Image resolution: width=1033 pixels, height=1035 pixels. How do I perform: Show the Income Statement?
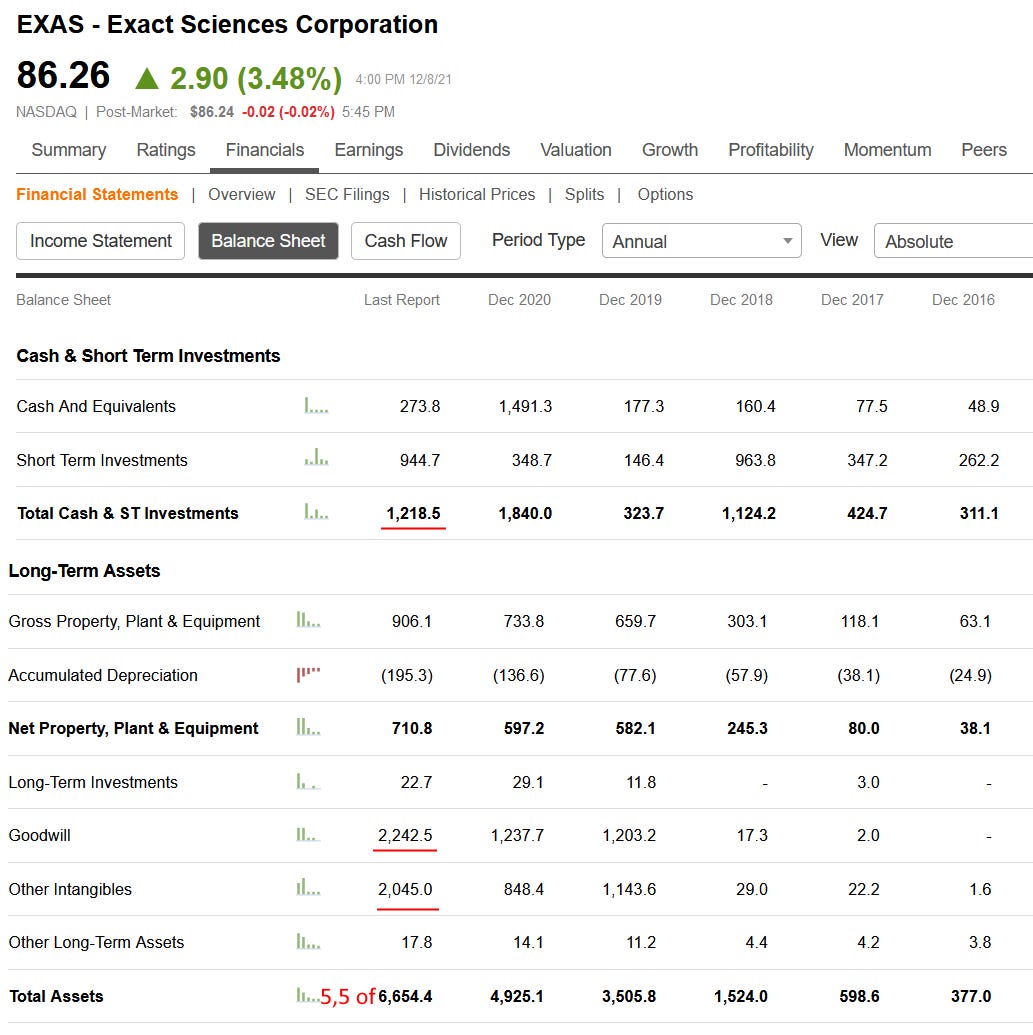pyautogui.click(x=100, y=241)
